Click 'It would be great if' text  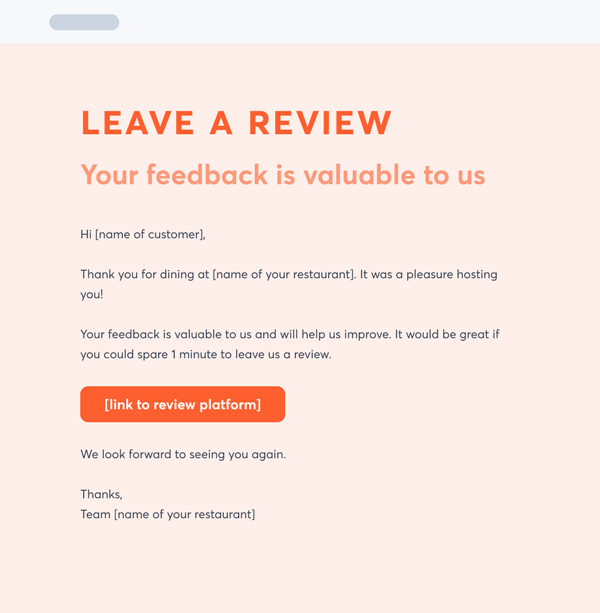(448, 334)
